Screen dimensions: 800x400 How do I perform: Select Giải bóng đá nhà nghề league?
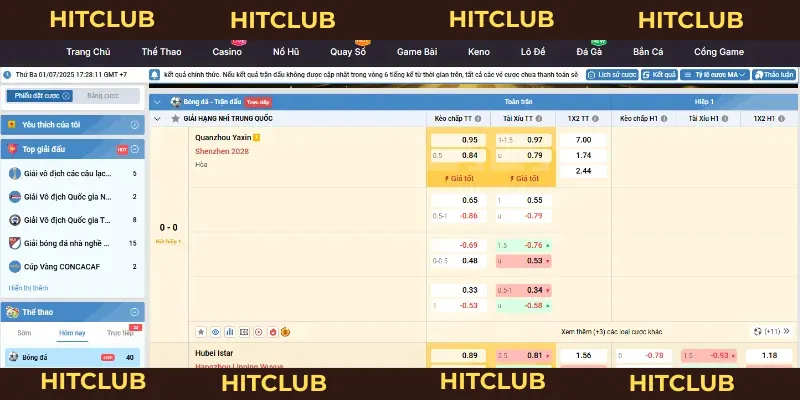click(72, 243)
